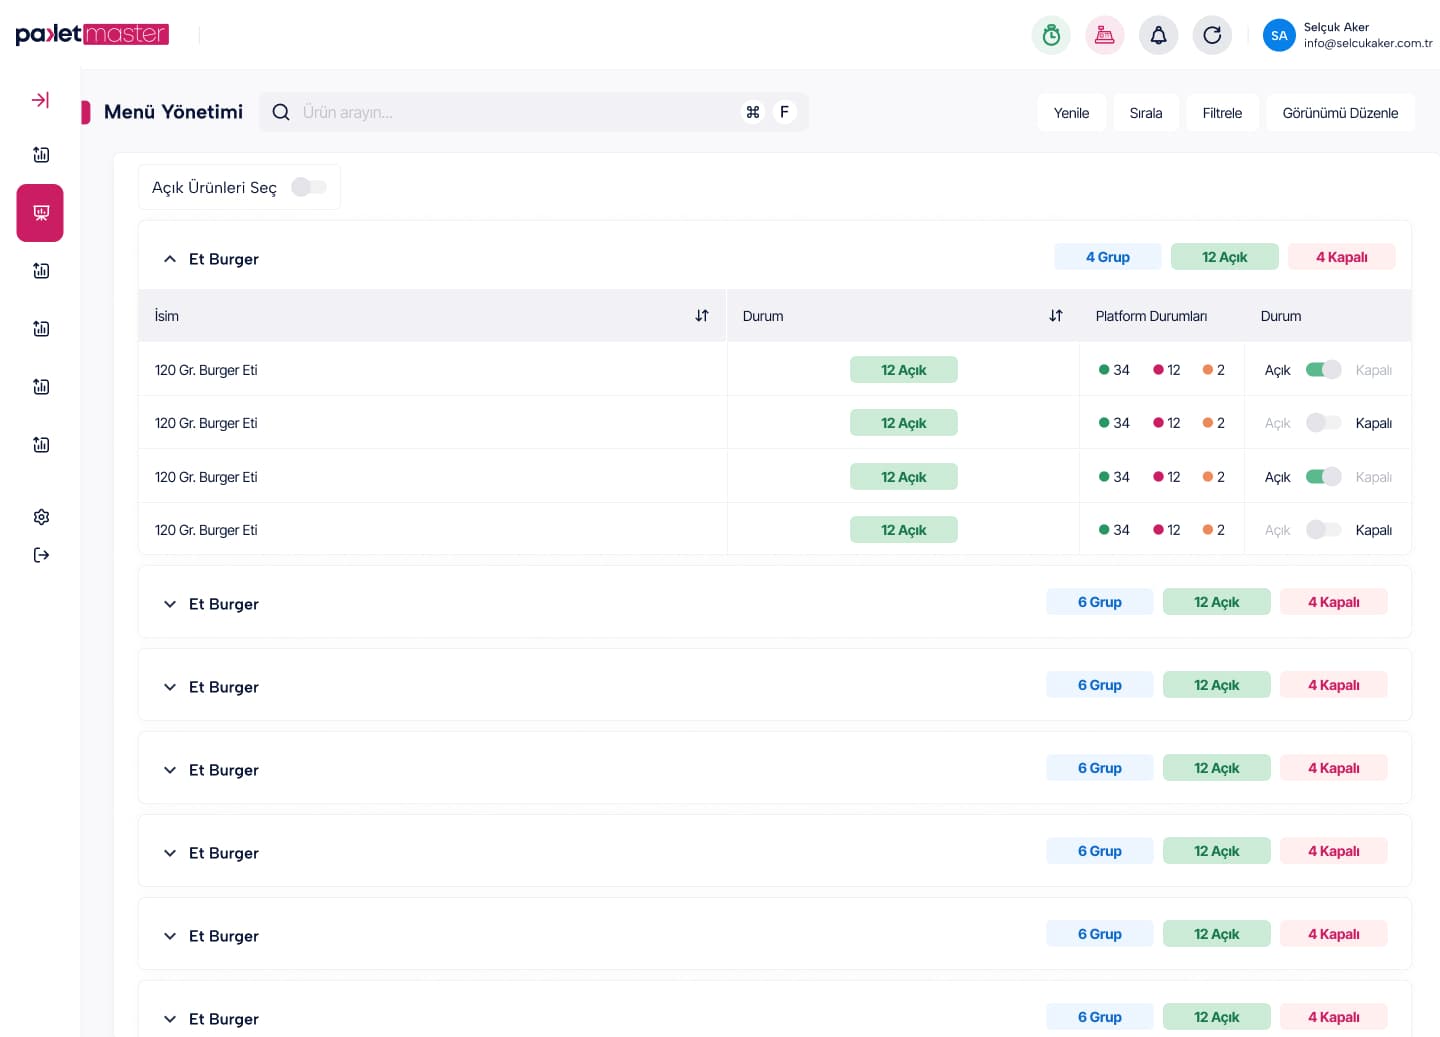
Task: Click the 12 Açık badge beside 4 Grup
Action: (1225, 257)
